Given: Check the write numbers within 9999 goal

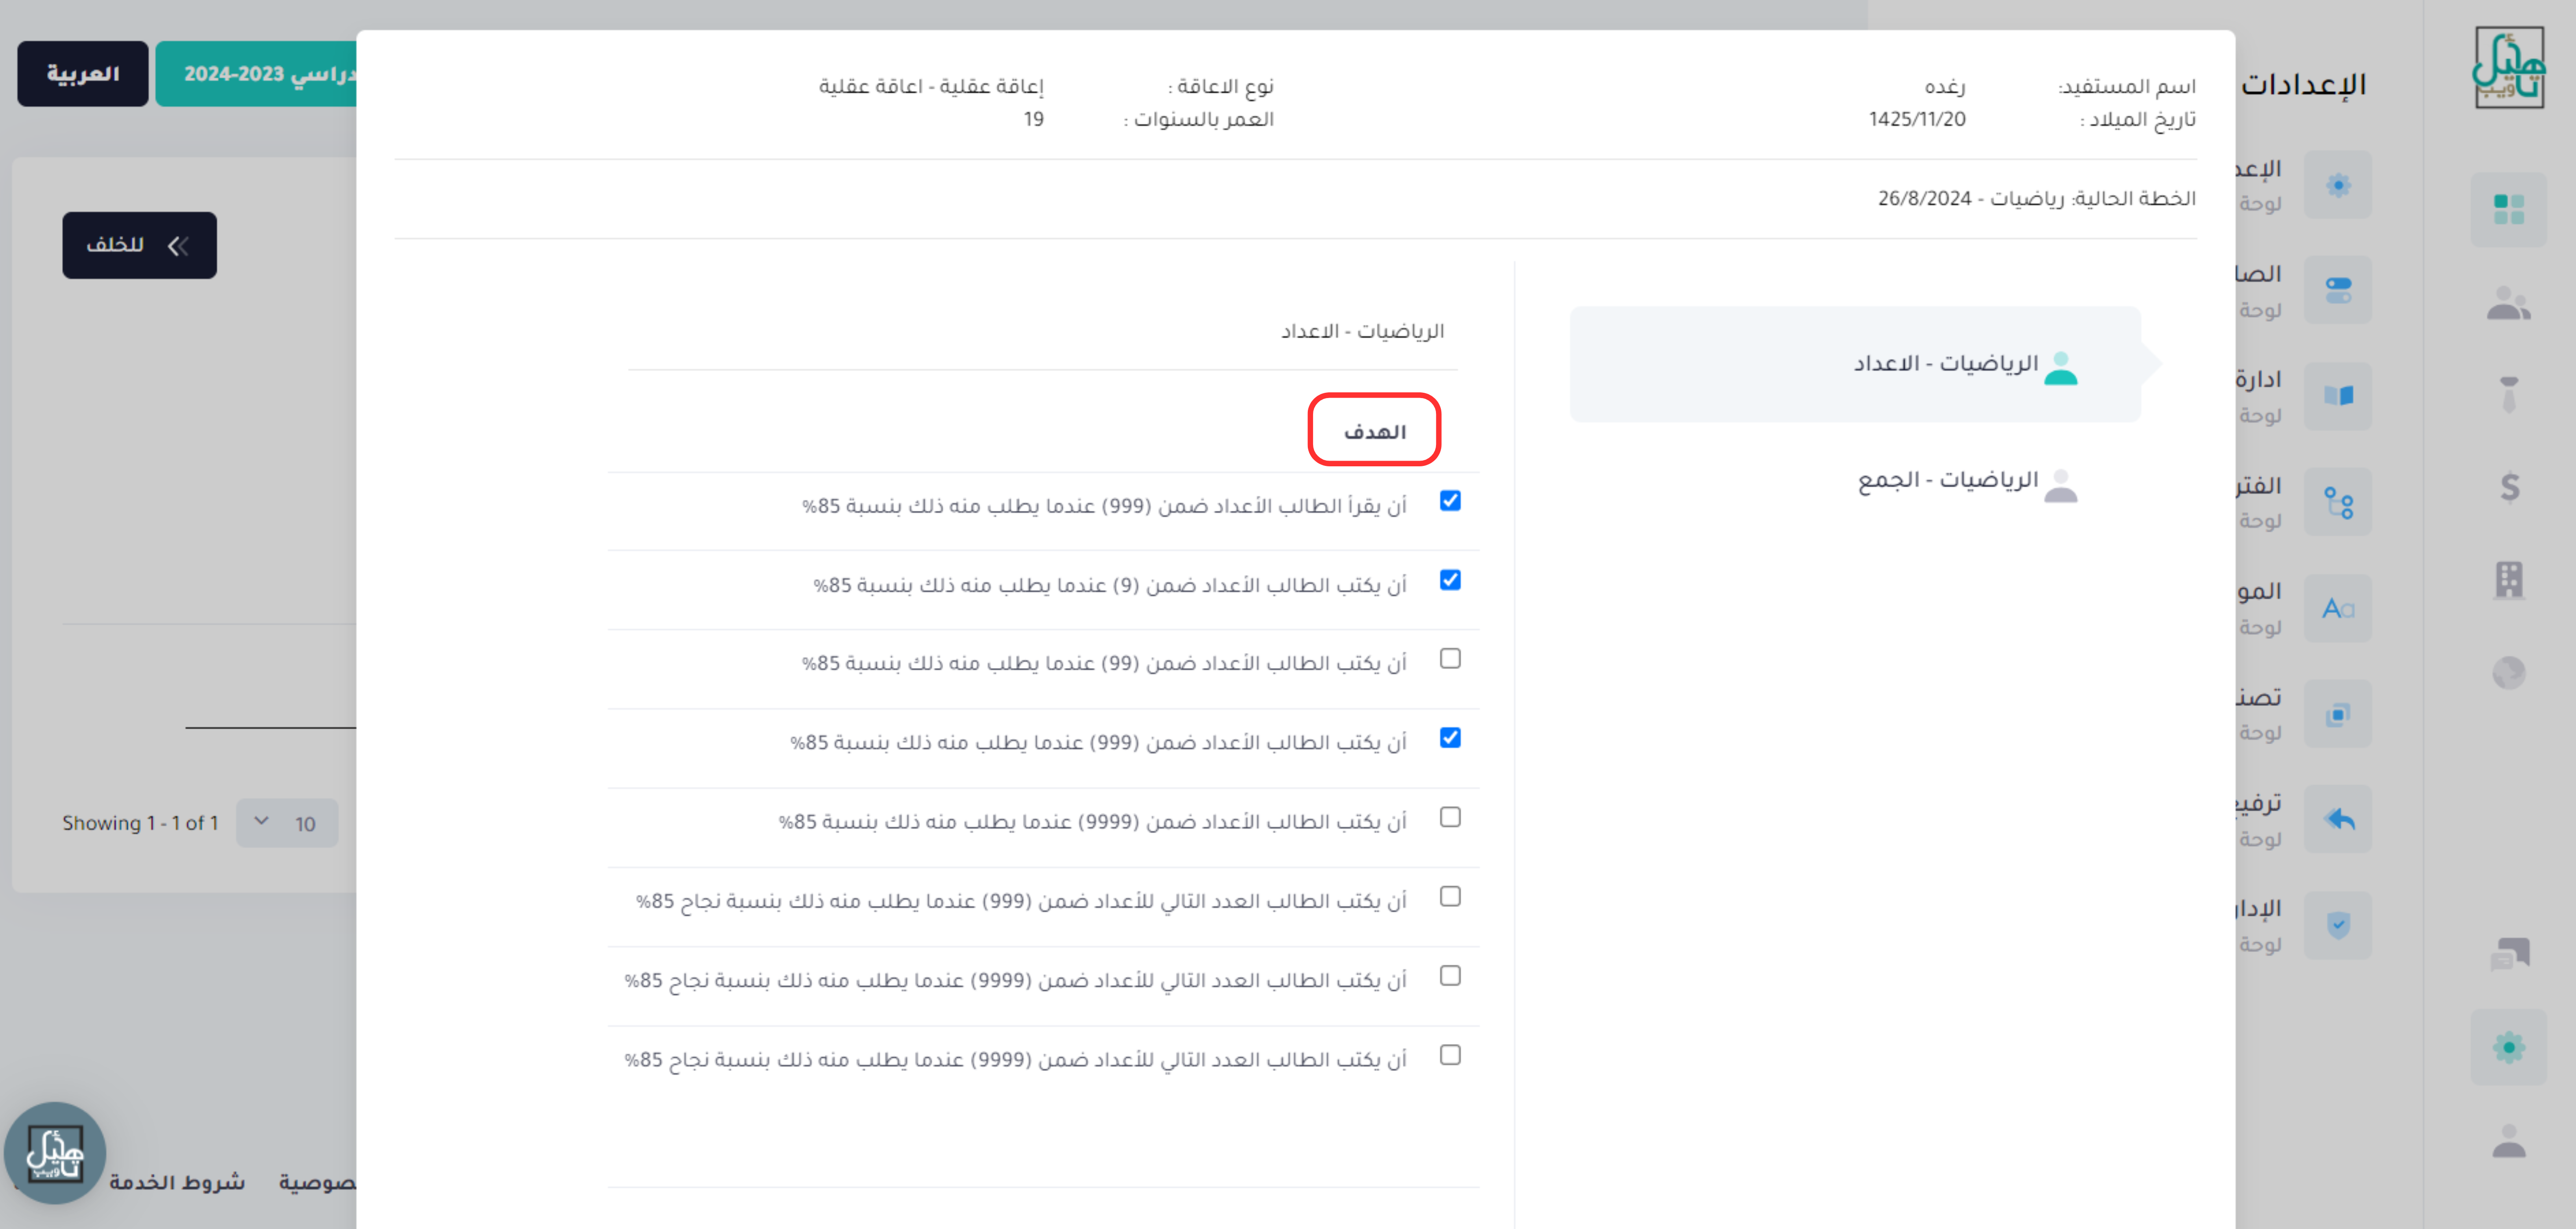Looking at the screenshot, I should (x=1450, y=817).
